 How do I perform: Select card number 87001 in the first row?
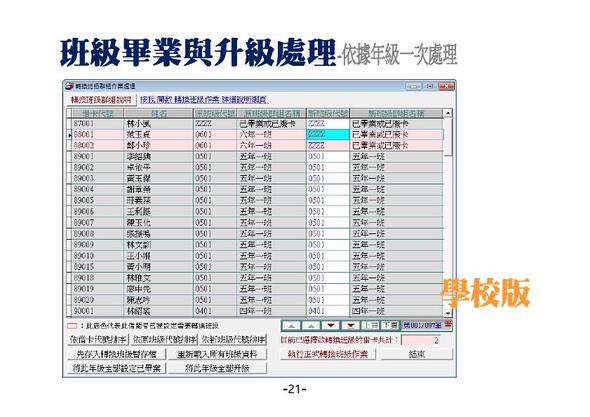(97, 123)
